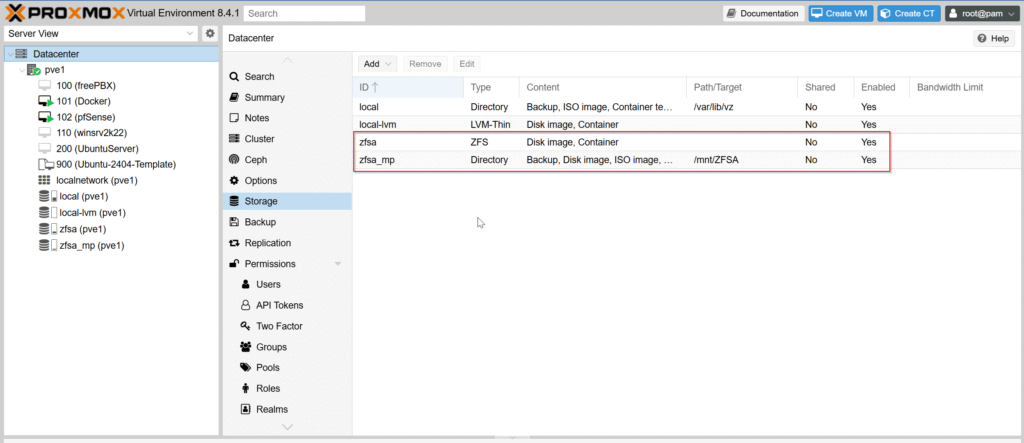Click the Help button
1024x443 pixels.
pyautogui.click(x=994, y=39)
